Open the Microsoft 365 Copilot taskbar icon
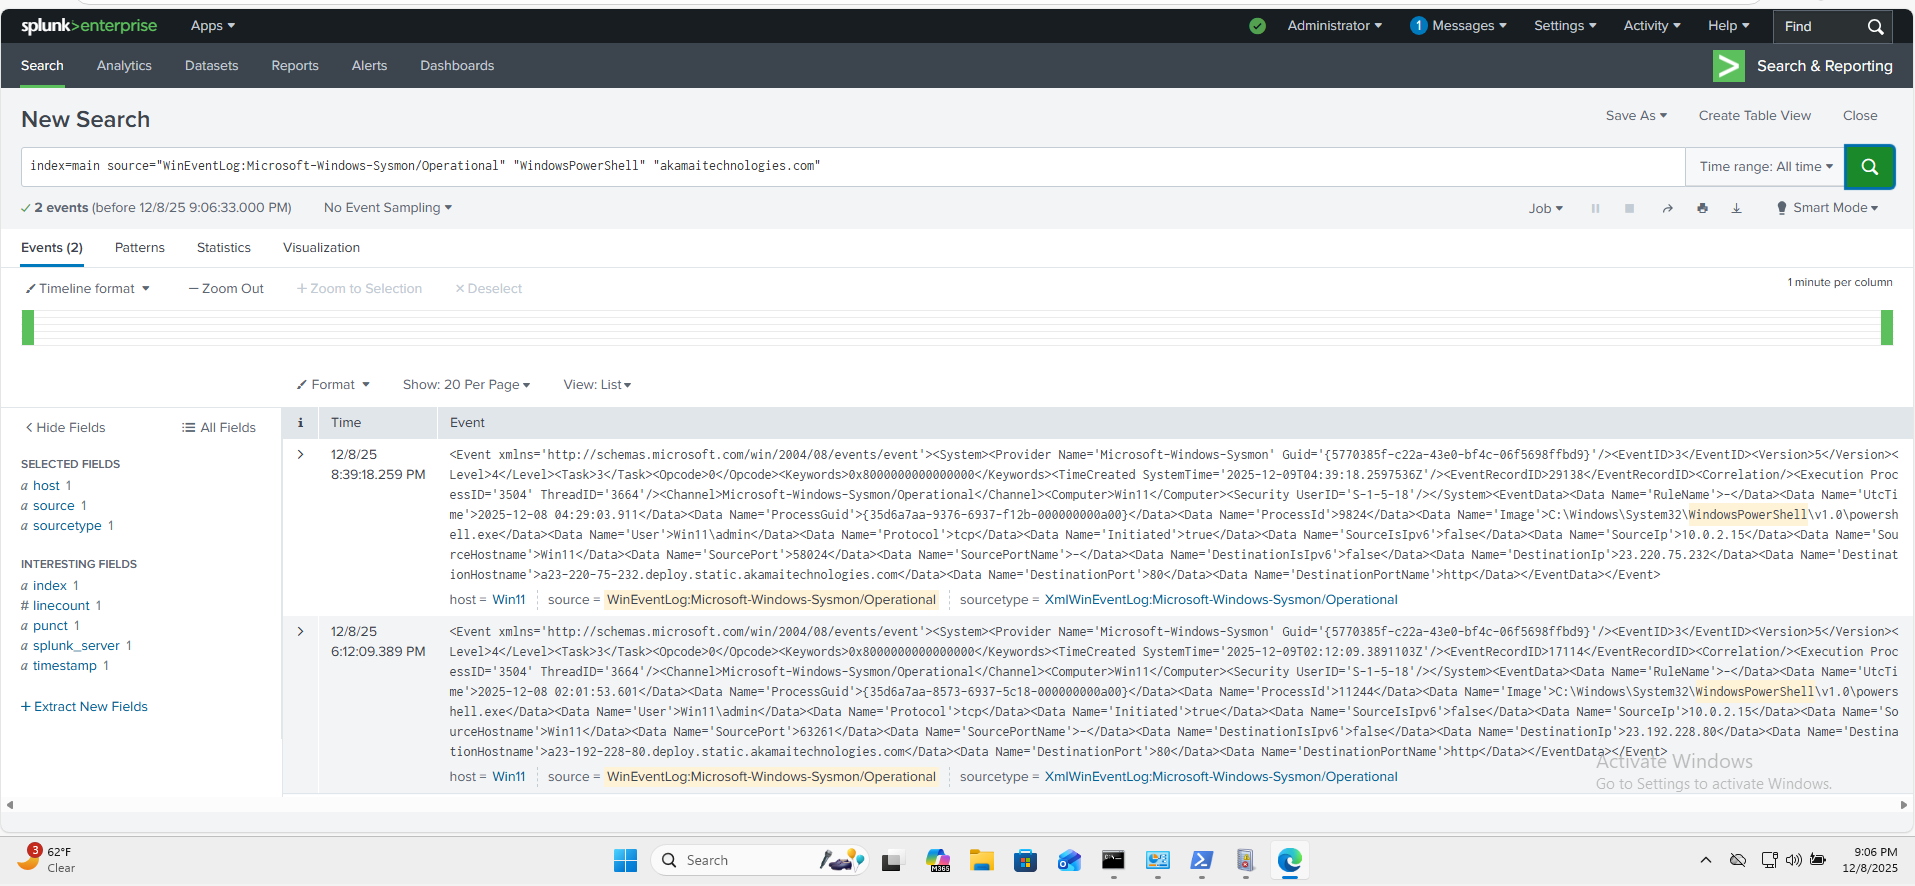 click(x=937, y=860)
